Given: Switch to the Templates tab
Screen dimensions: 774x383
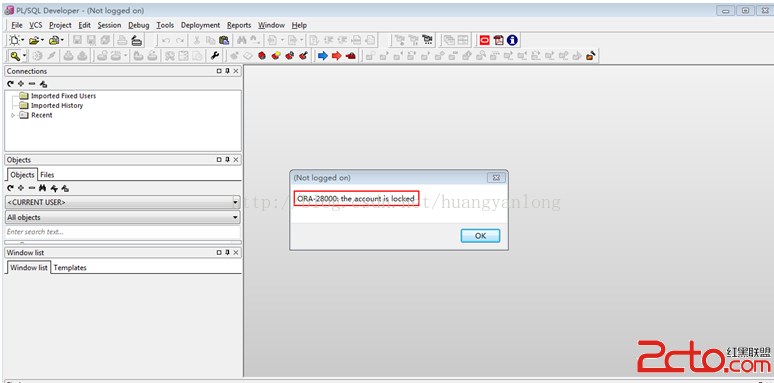Looking at the screenshot, I should (x=70, y=268).
